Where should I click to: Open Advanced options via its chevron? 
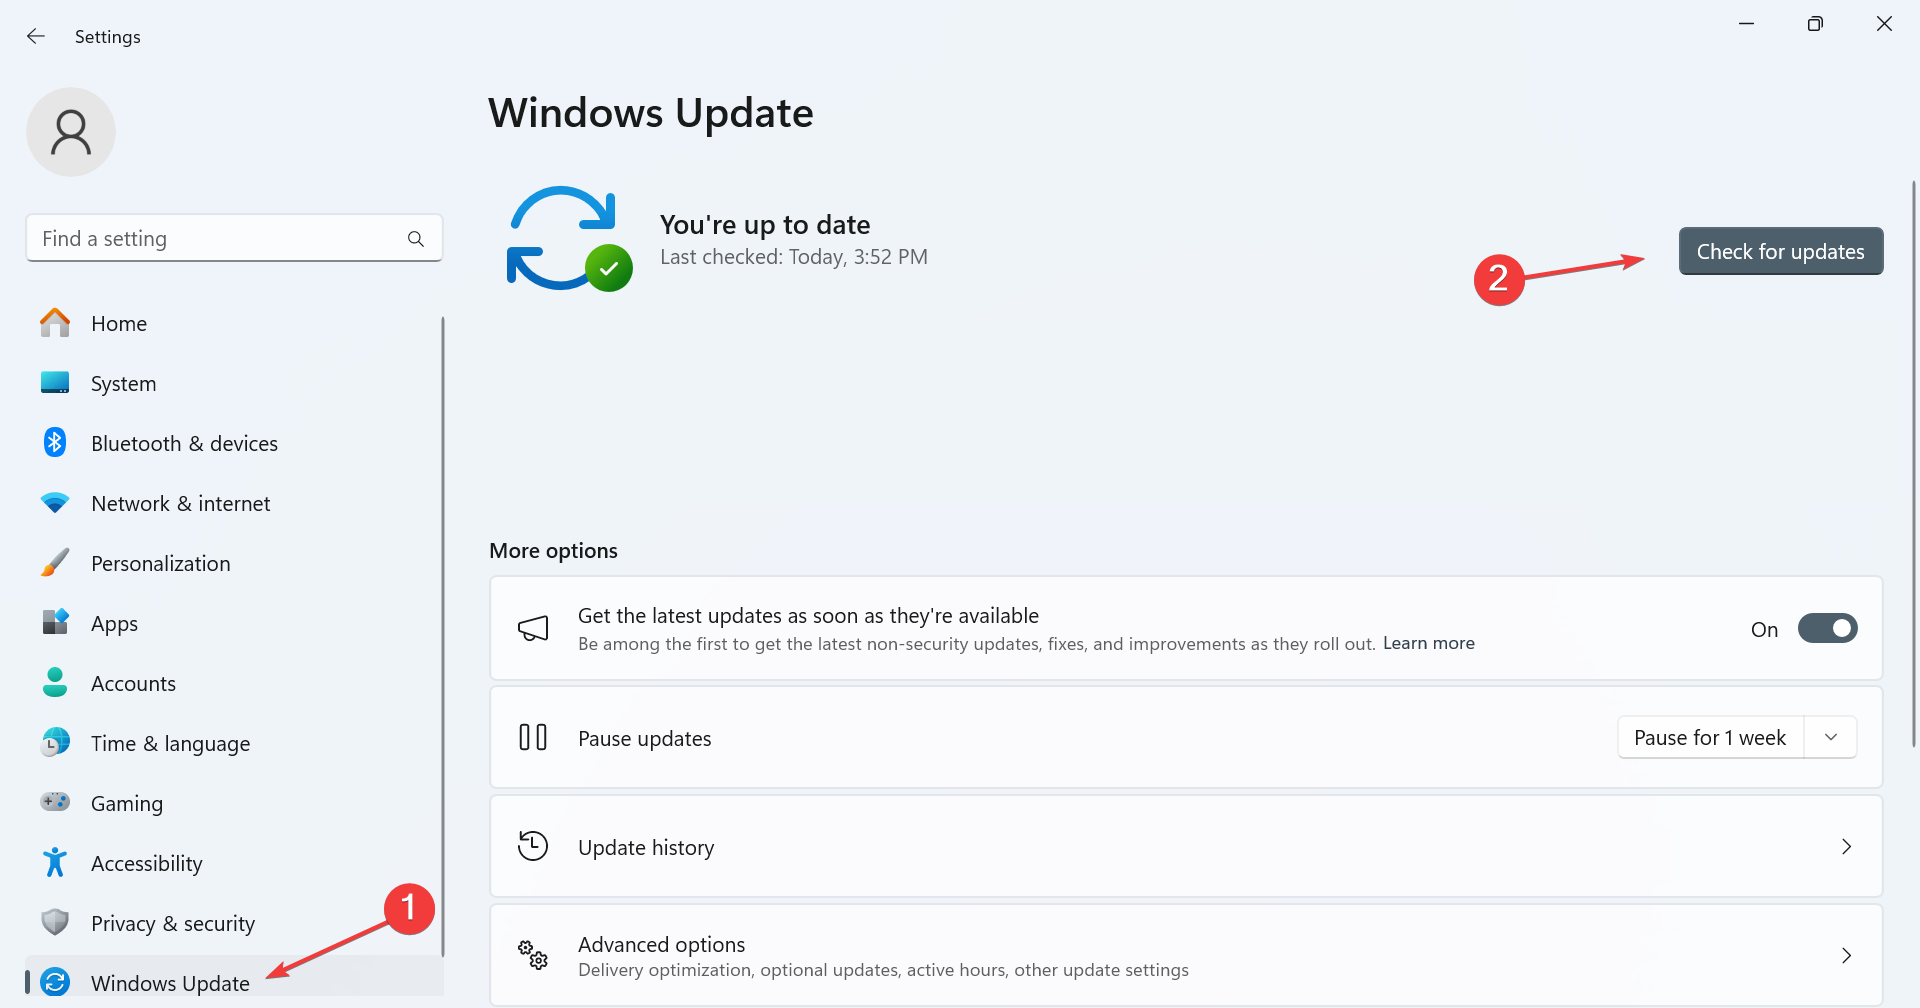coord(1846,956)
